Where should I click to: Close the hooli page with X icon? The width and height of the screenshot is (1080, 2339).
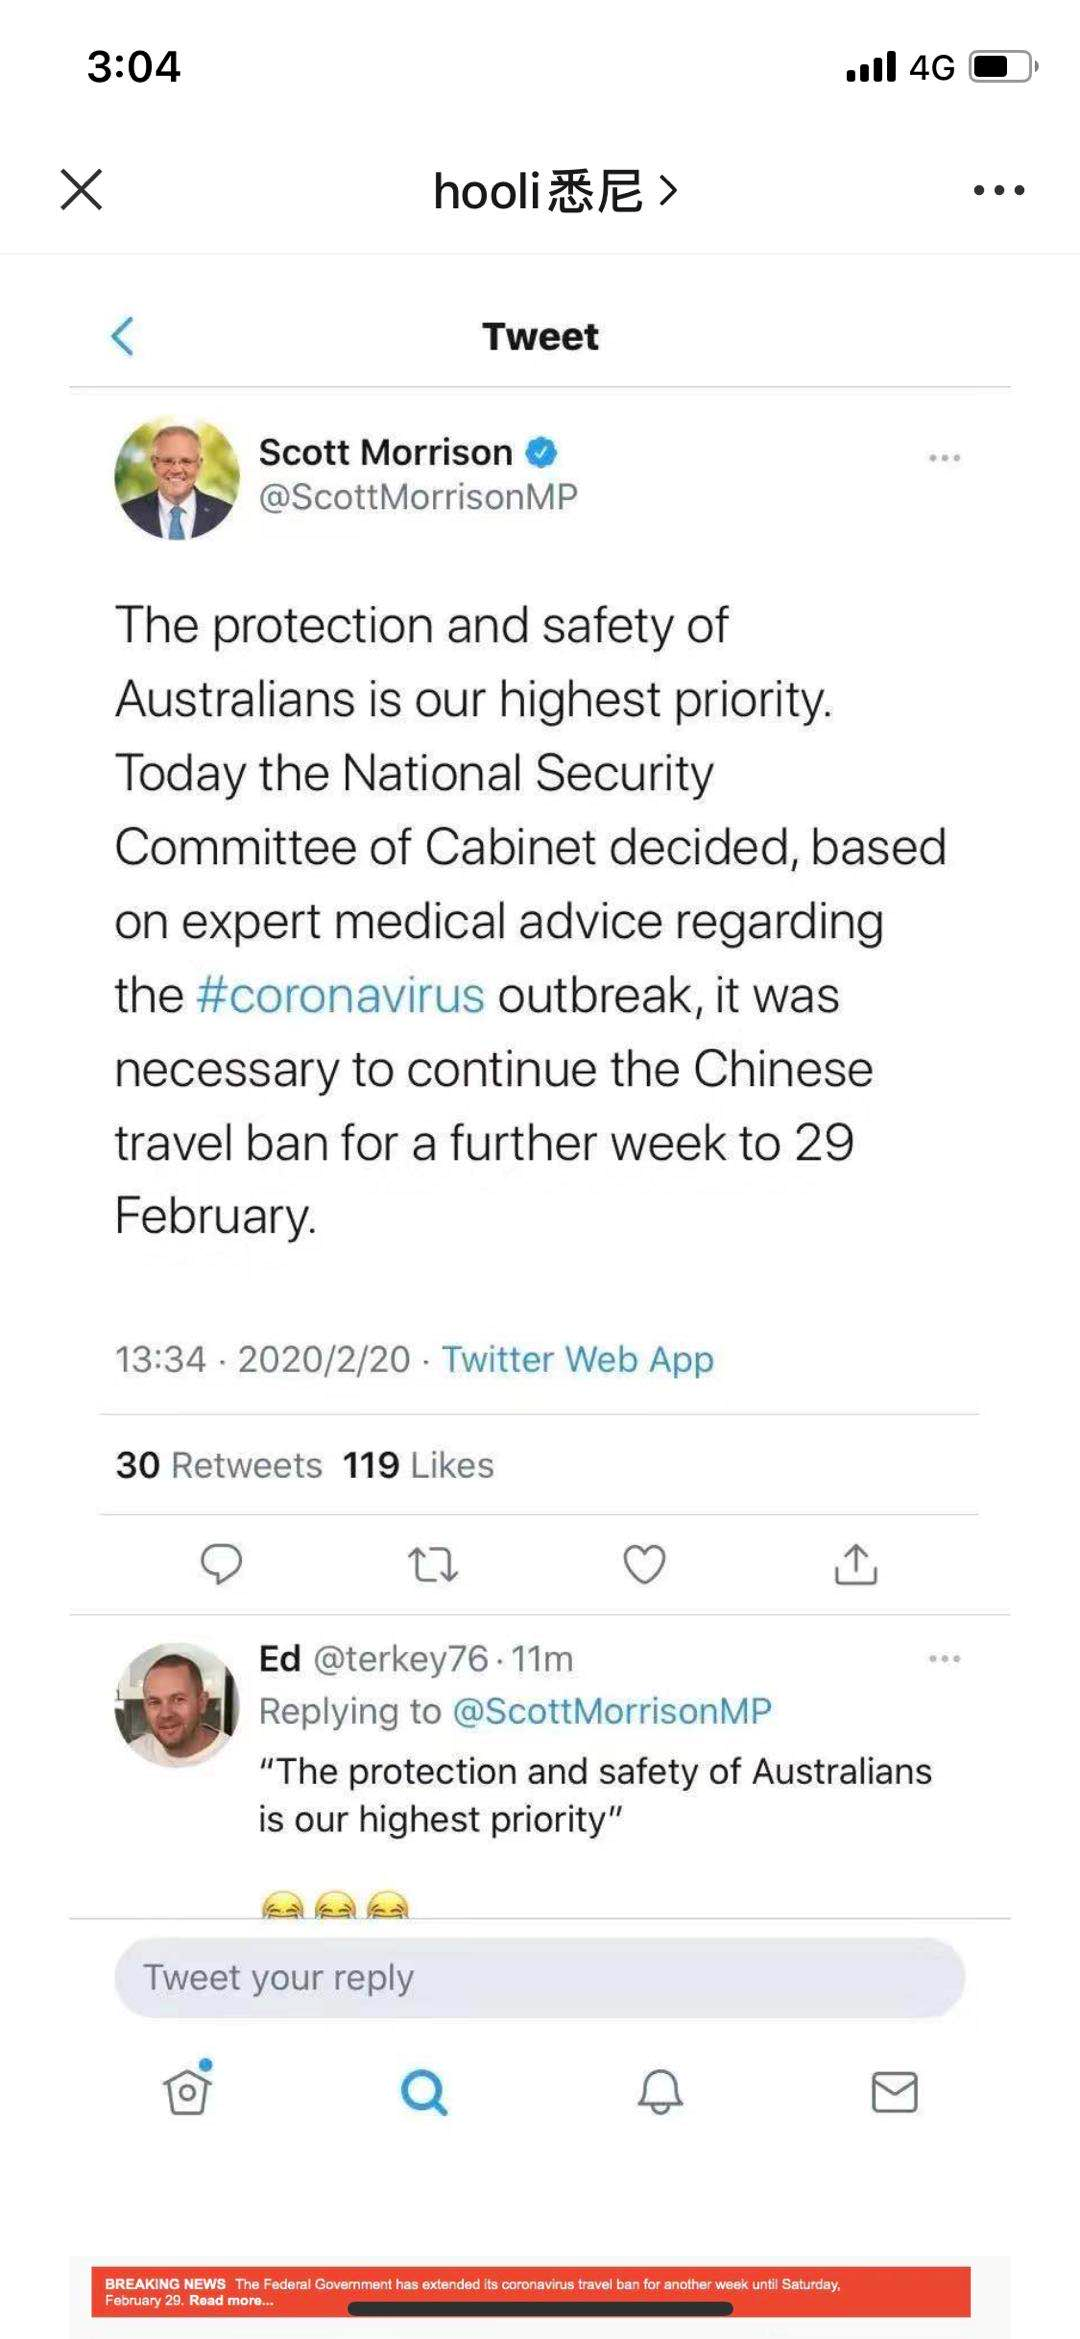(x=81, y=189)
